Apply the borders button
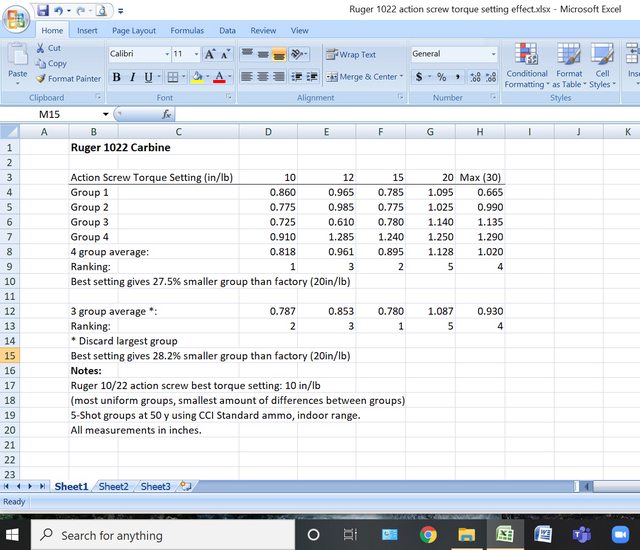This screenshot has height=550, width=640. tap(173, 77)
